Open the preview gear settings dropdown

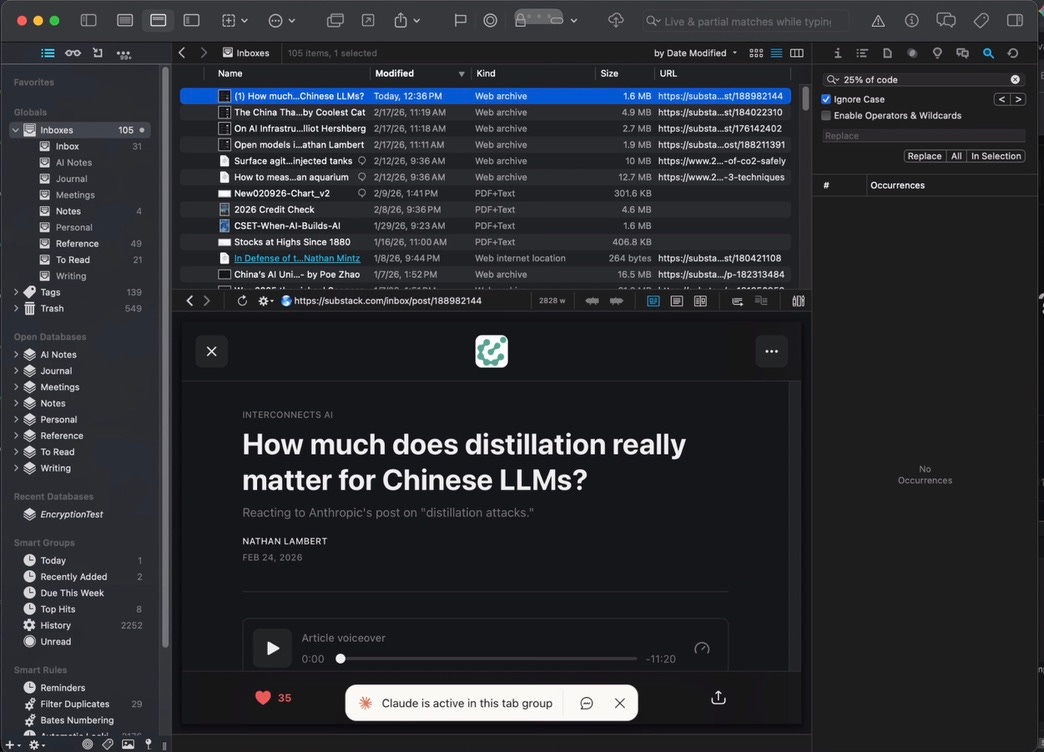(x=265, y=301)
